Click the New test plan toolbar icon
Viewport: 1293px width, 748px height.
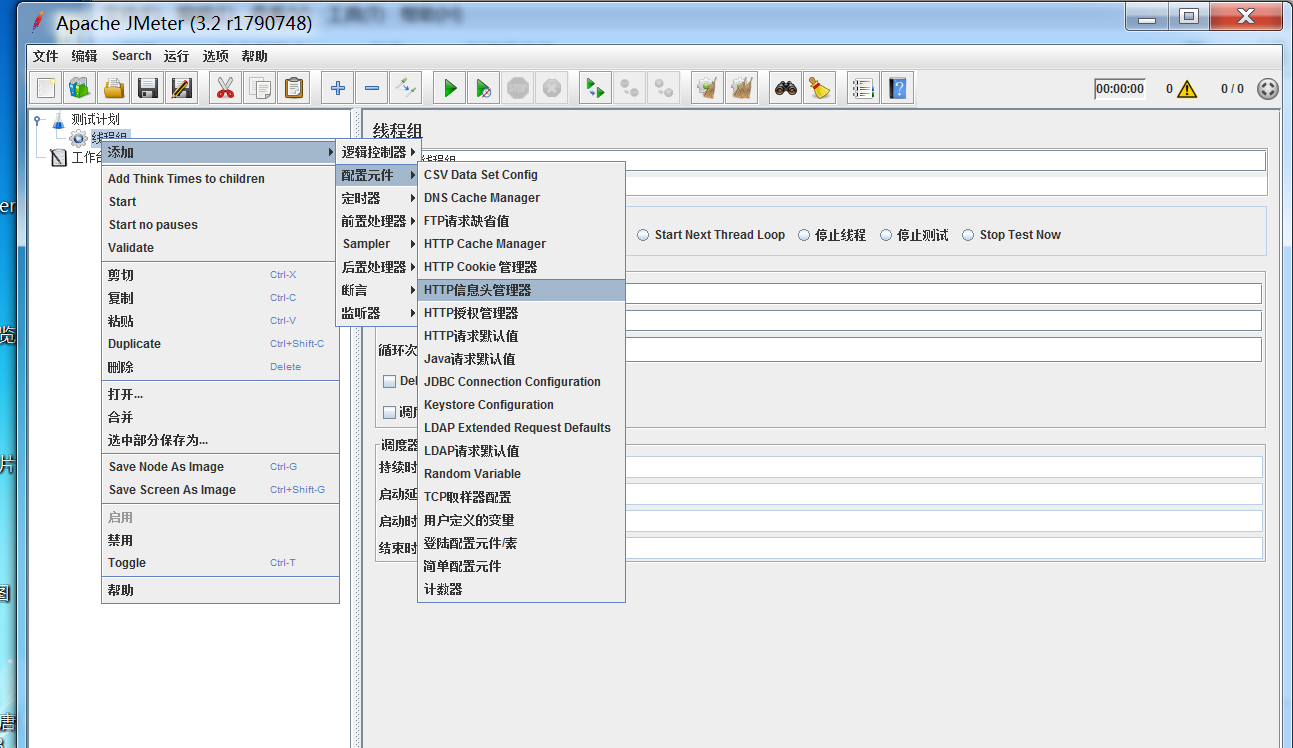pyautogui.click(x=46, y=88)
